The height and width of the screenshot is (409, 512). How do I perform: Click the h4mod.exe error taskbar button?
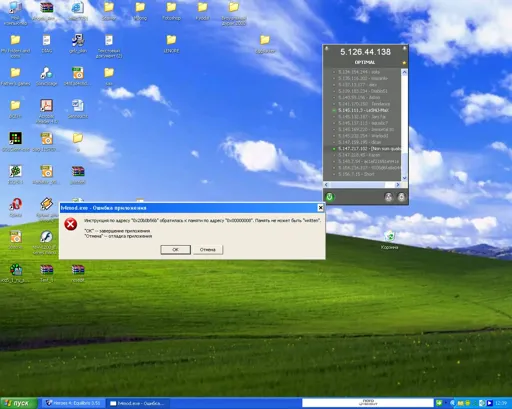(138, 403)
